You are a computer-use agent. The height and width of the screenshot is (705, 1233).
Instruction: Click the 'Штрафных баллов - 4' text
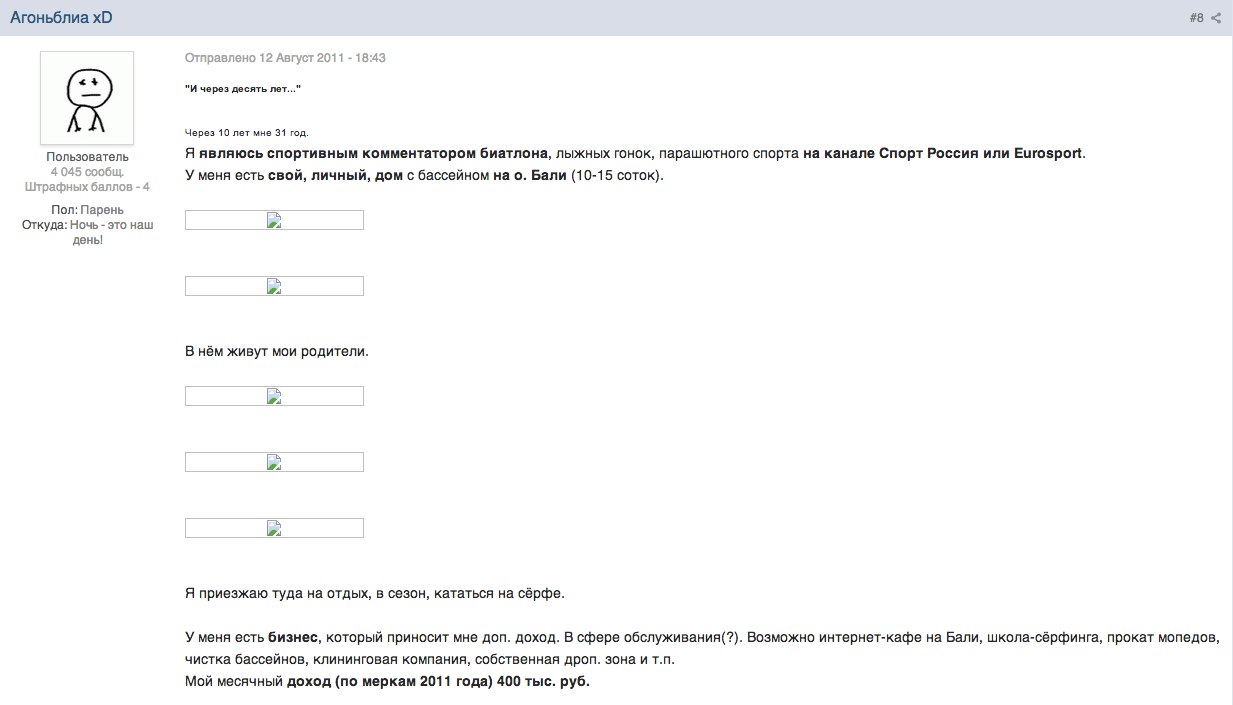(x=87, y=187)
